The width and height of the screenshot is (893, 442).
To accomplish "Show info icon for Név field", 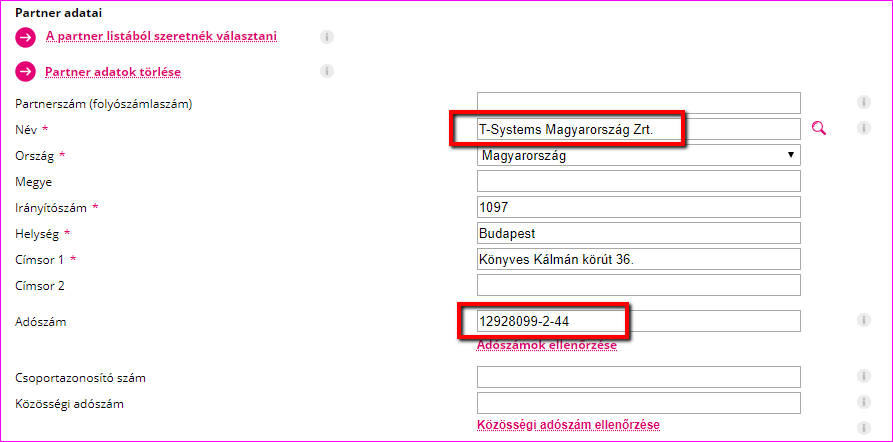I will [864, 129].
